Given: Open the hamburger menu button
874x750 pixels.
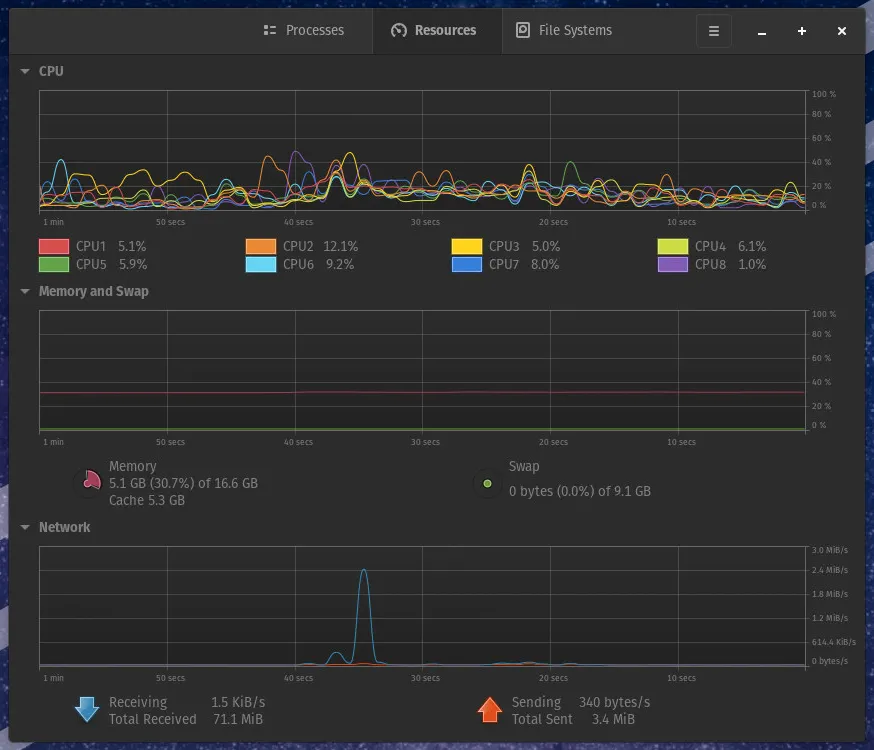Looking at the screenshot, I should click(713, 31).
